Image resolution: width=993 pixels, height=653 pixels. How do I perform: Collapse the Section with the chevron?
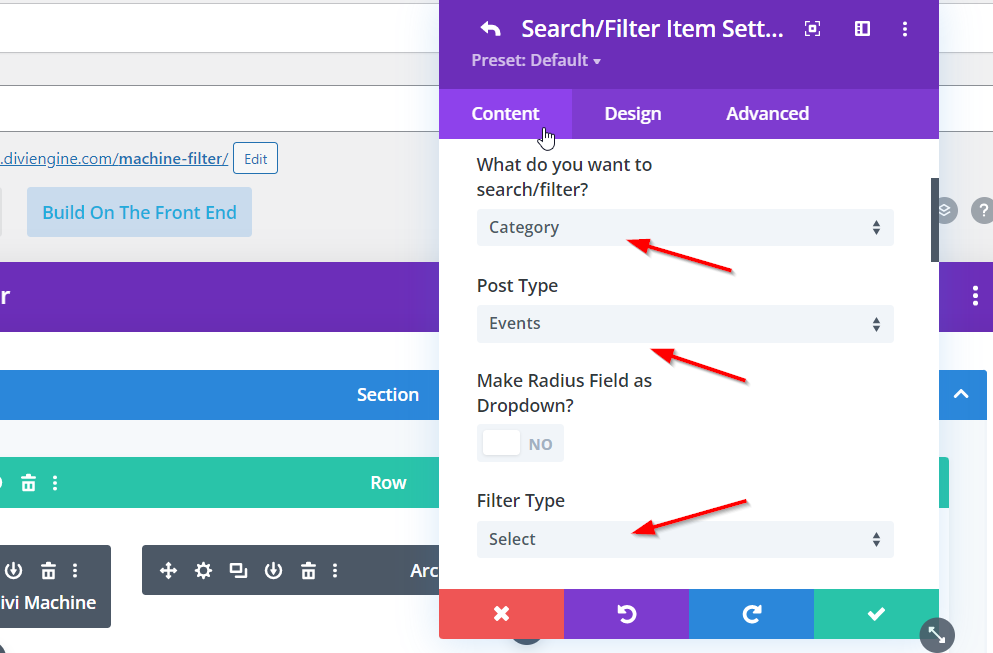pos(961,394)
